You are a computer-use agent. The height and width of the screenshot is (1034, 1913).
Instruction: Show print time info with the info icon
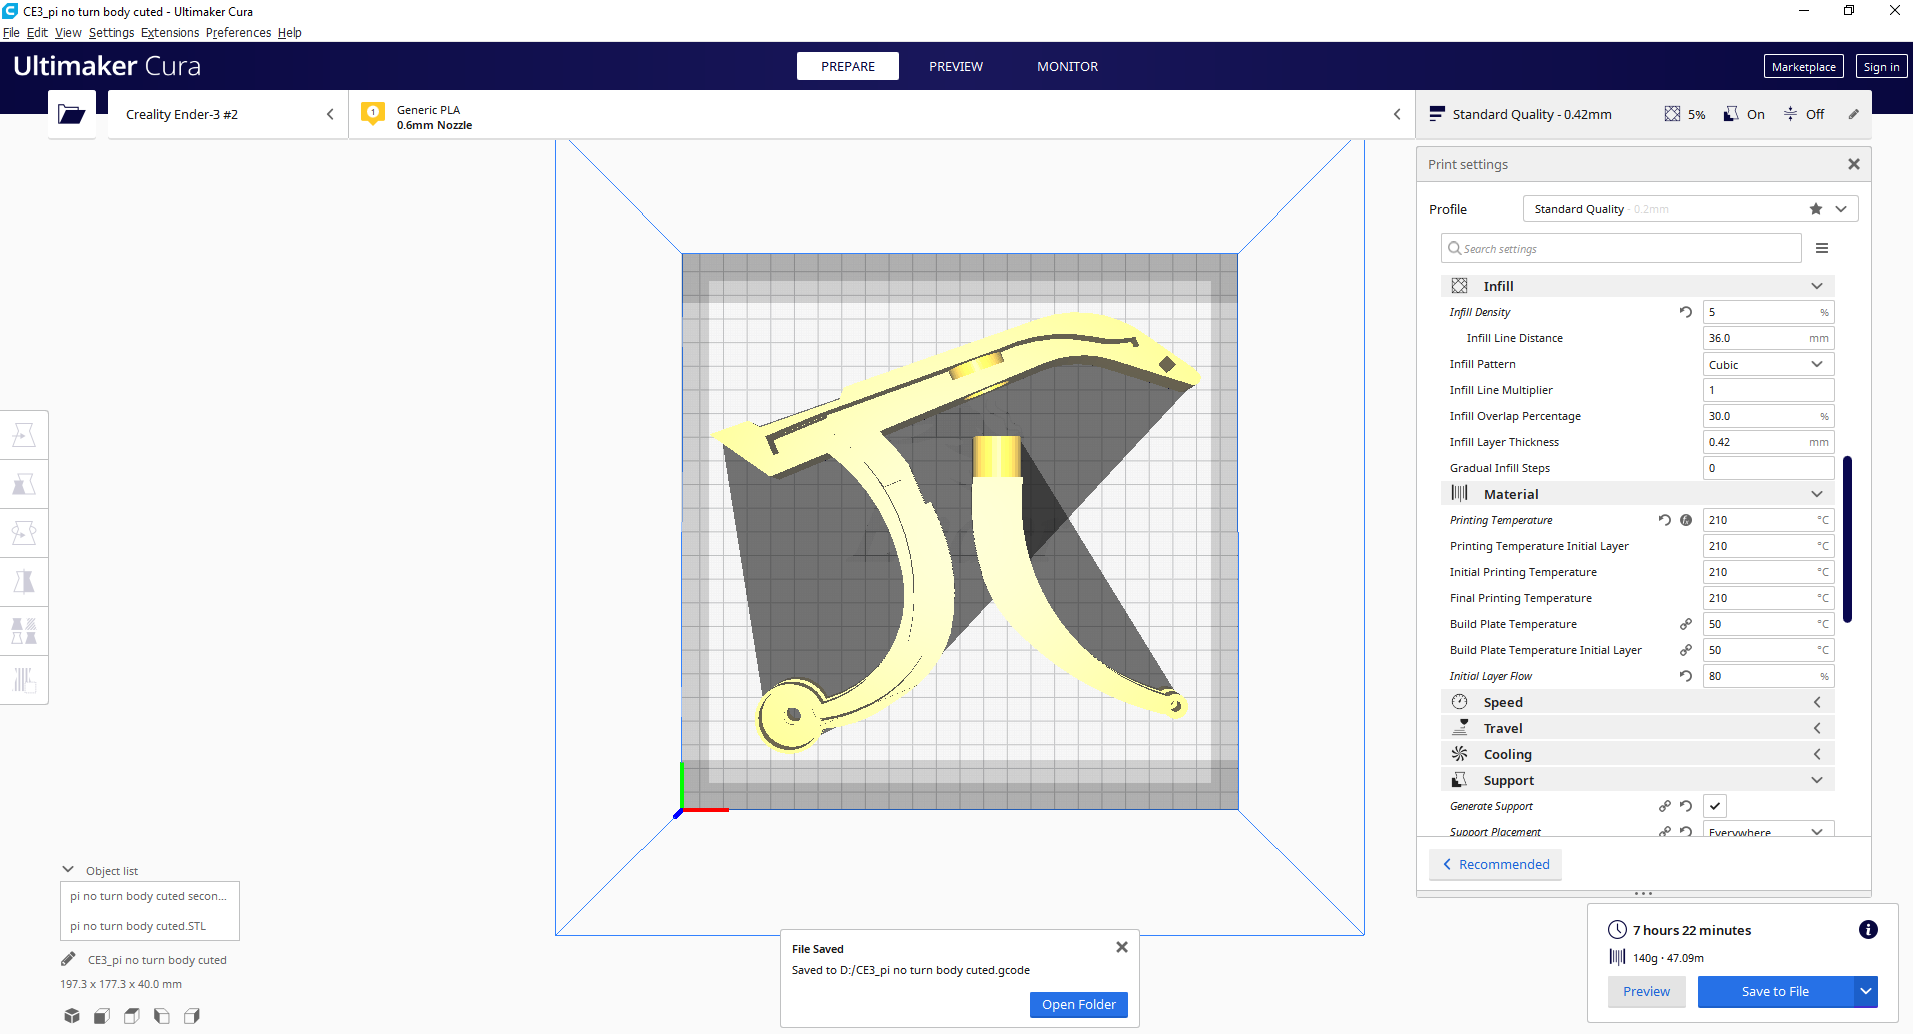[1868, 930]
